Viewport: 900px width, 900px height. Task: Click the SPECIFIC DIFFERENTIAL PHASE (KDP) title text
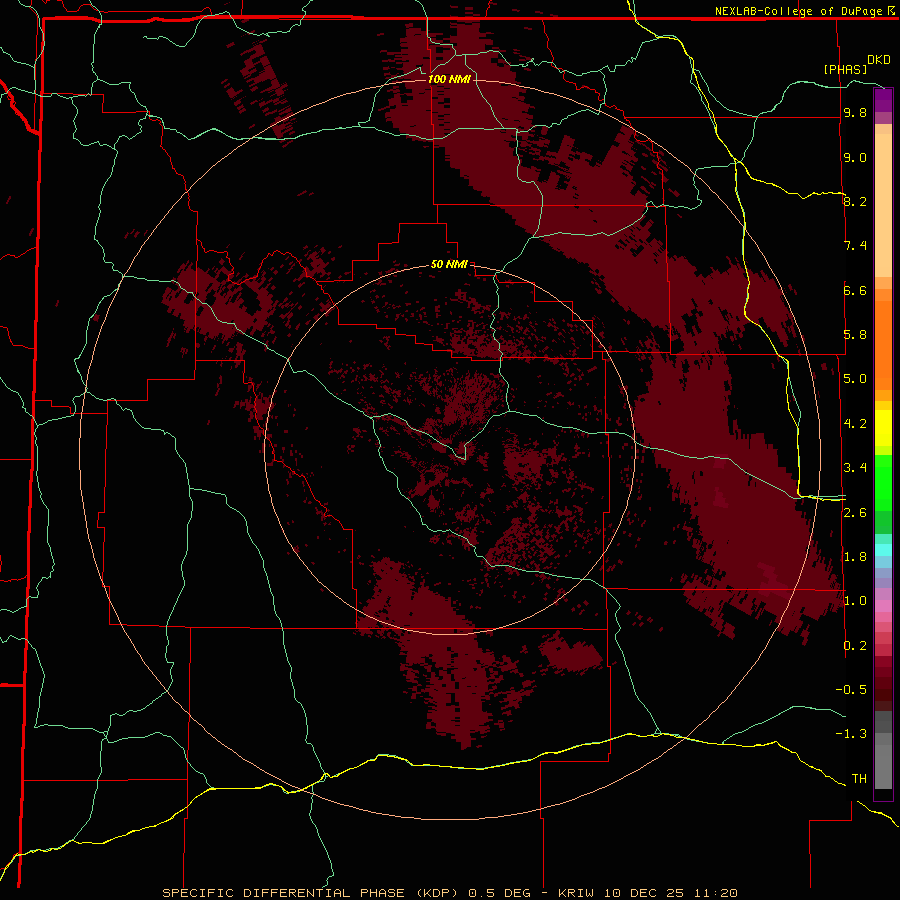click(x=312, y=893)
